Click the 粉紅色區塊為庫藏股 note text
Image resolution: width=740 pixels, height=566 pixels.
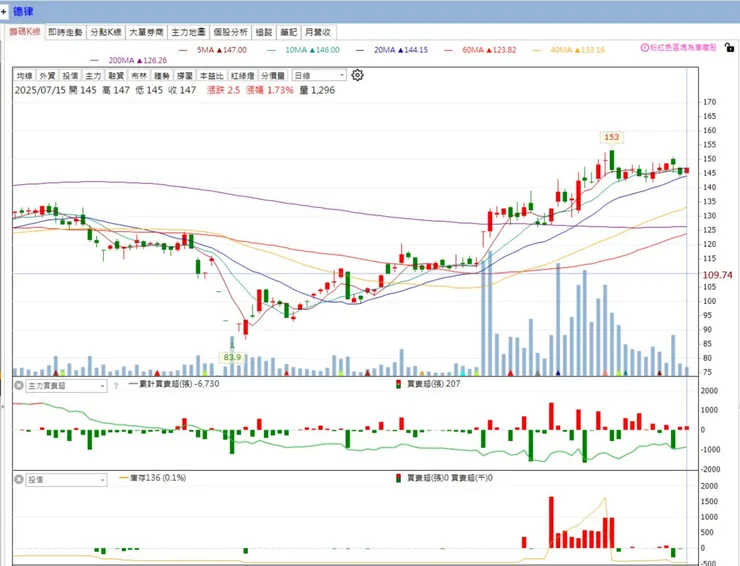683,48
